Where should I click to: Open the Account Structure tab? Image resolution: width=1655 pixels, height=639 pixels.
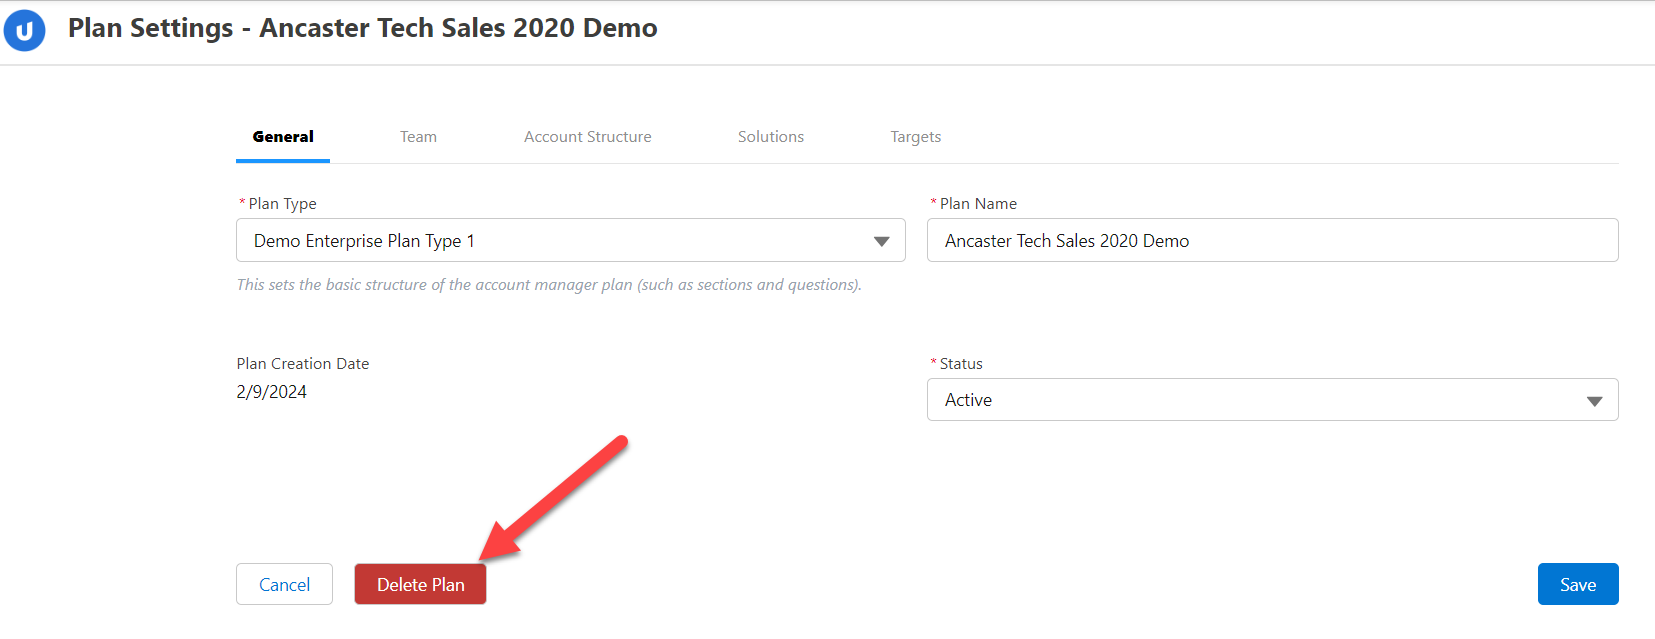(x=587, y=137)
